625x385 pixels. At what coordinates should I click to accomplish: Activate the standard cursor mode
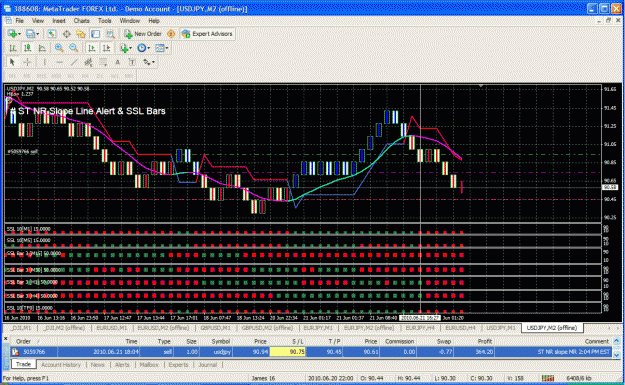12,62
